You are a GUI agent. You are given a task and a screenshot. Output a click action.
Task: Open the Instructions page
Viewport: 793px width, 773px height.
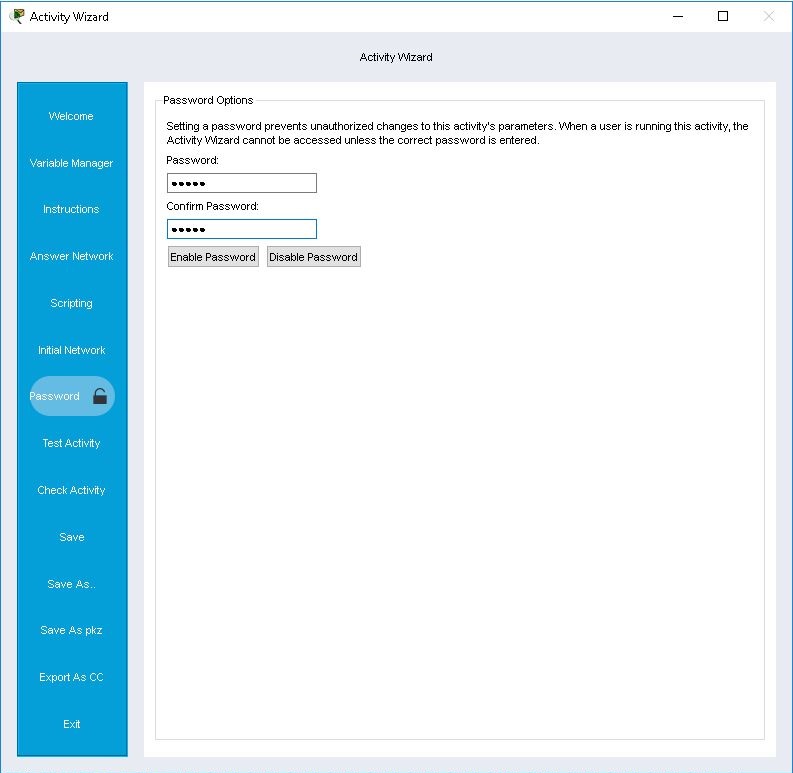71,209
